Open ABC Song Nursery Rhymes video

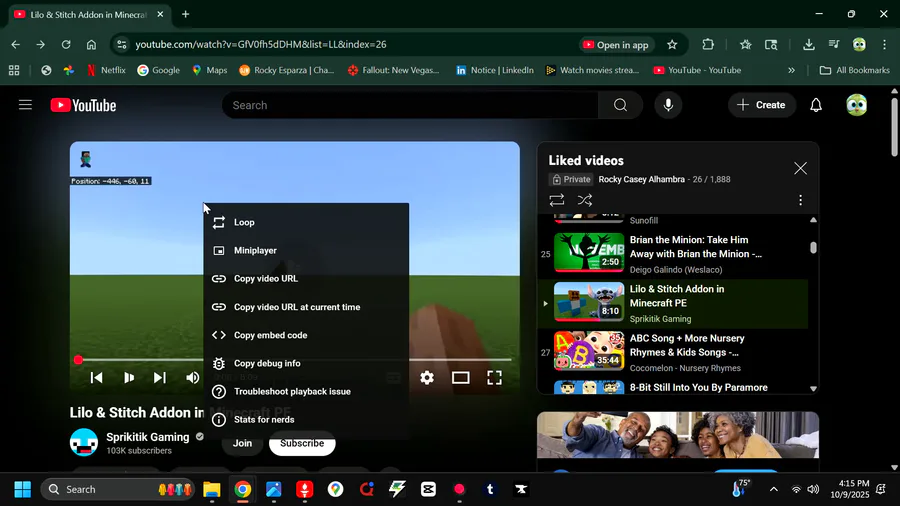click(x=672, y=352)
